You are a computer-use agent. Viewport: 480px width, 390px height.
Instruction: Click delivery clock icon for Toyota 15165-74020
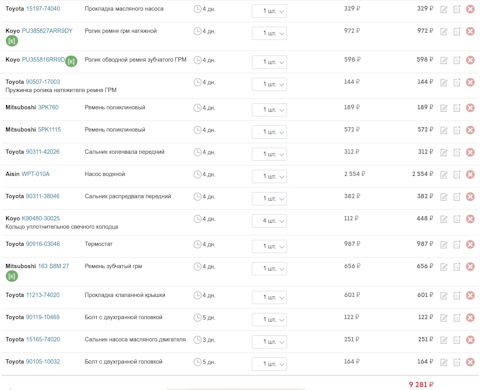click(x=197, y=340)
